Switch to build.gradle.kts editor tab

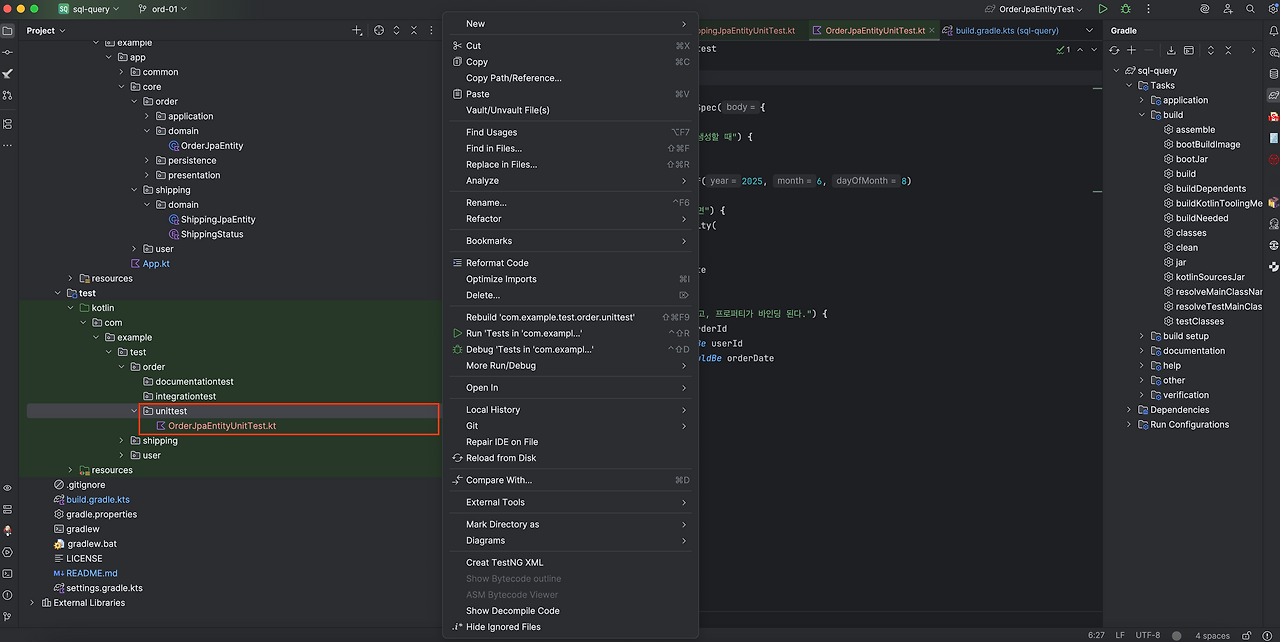1007,31
